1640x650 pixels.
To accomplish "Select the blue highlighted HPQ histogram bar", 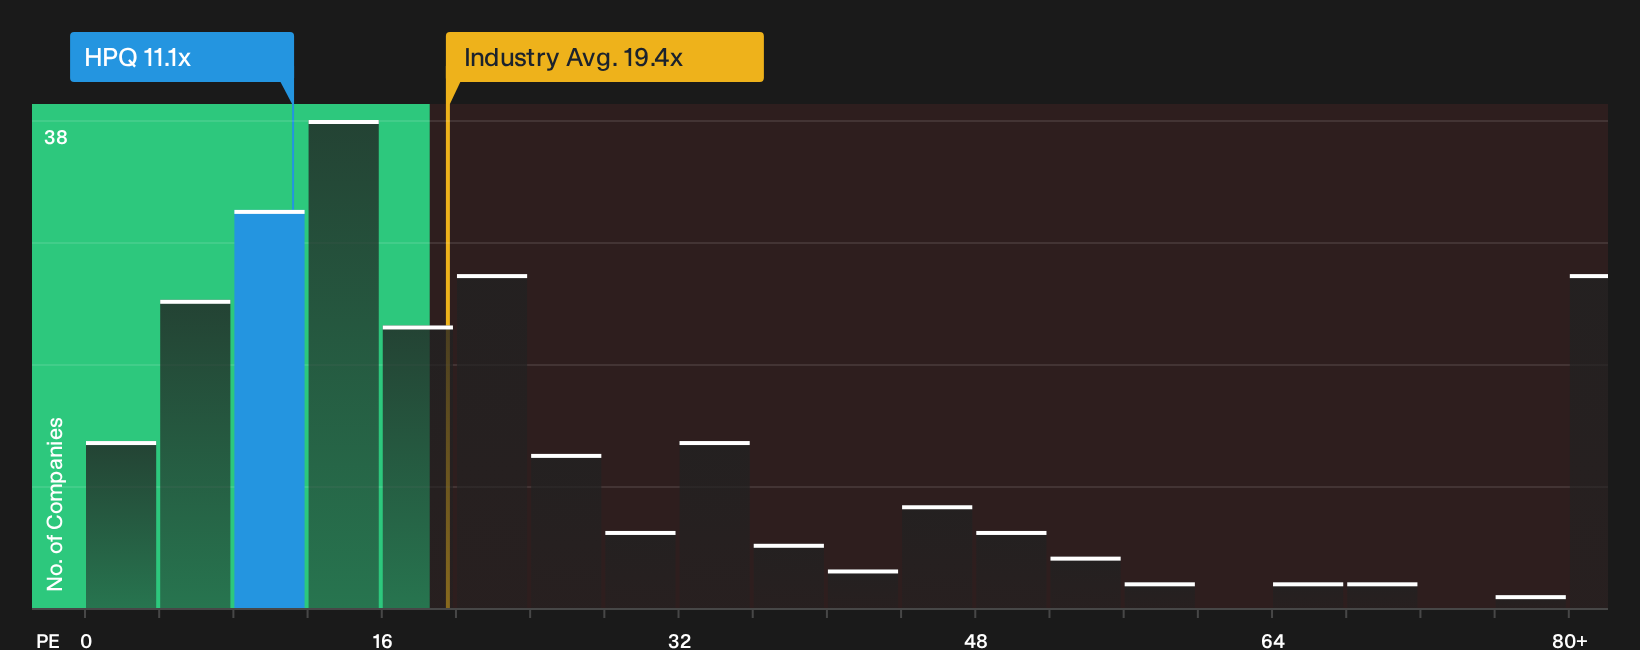I will point(270,409).
